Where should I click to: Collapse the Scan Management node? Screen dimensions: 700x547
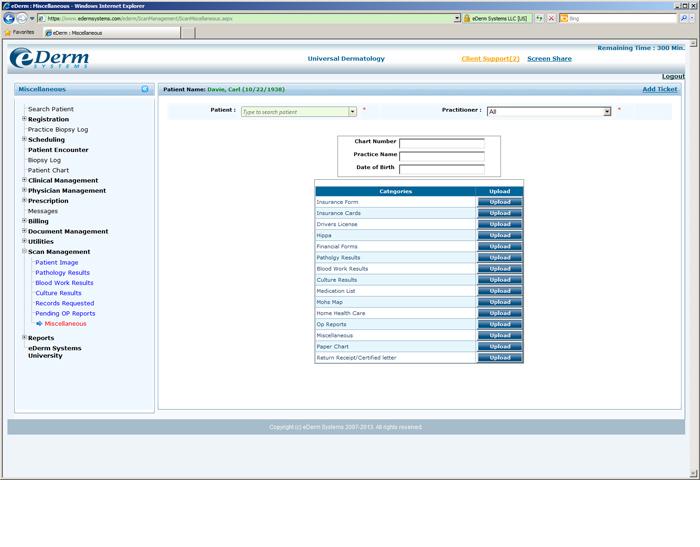(25, 251)
